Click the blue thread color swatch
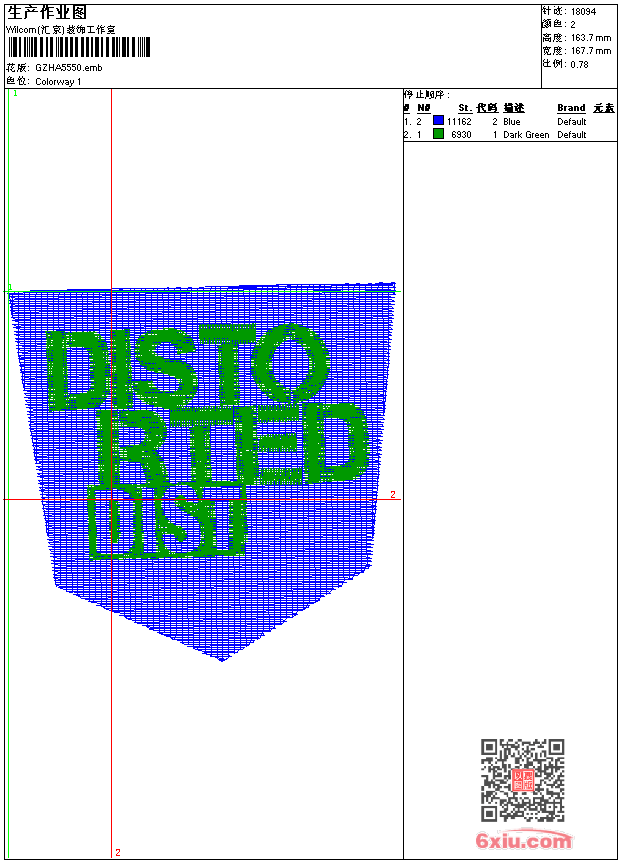This screenshot has height=860, width=620. pos(438,121)
